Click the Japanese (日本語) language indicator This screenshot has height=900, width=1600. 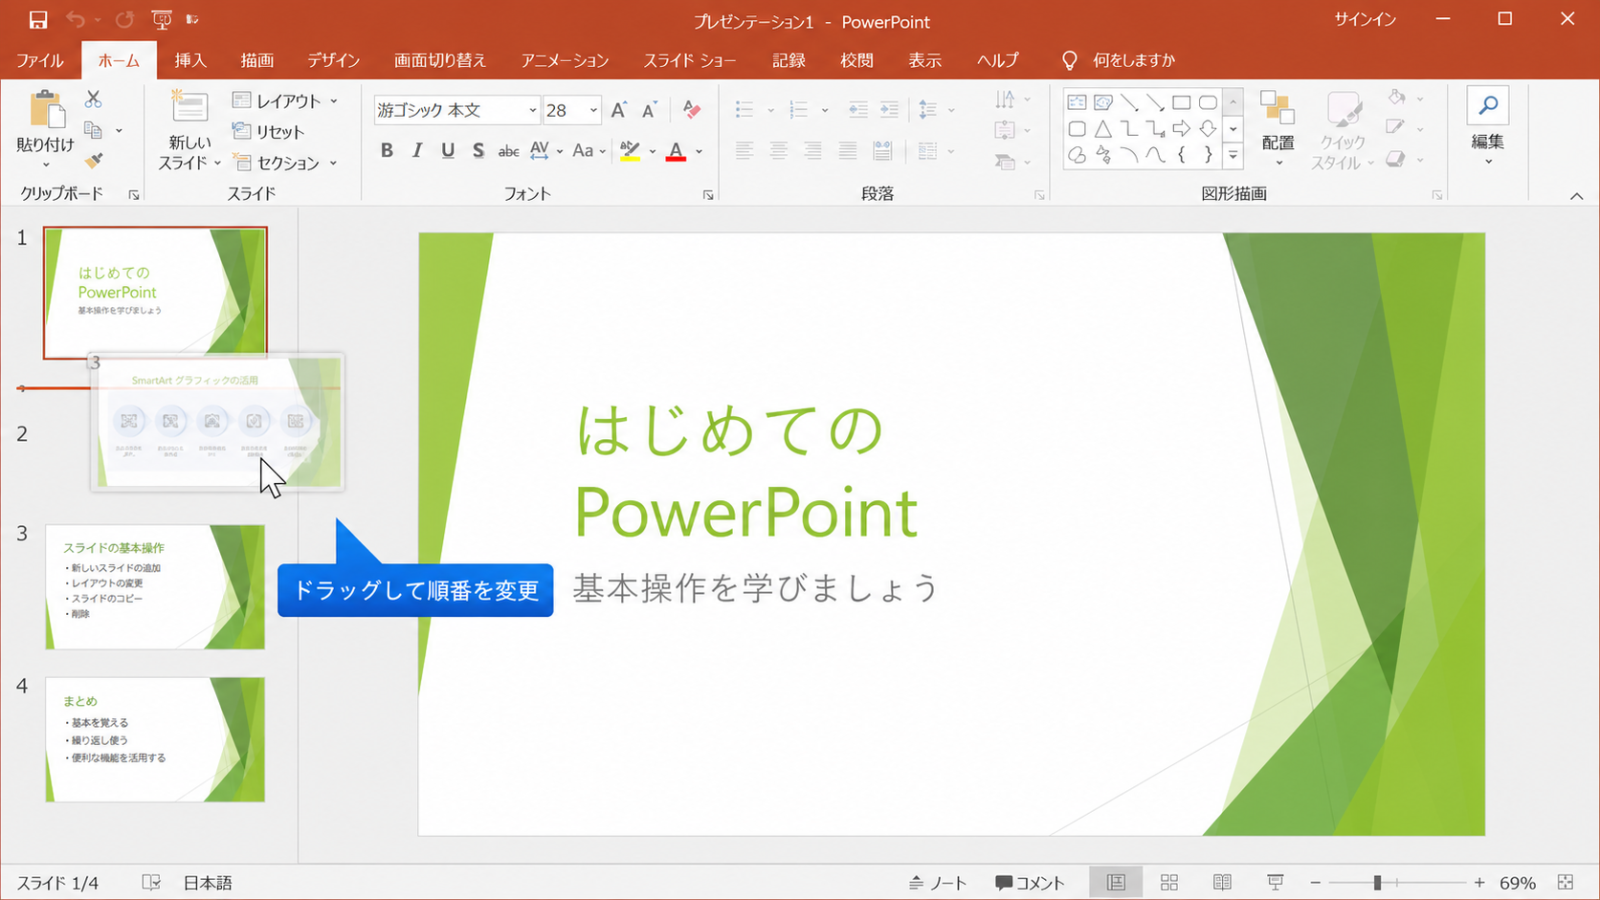(208, 883)
